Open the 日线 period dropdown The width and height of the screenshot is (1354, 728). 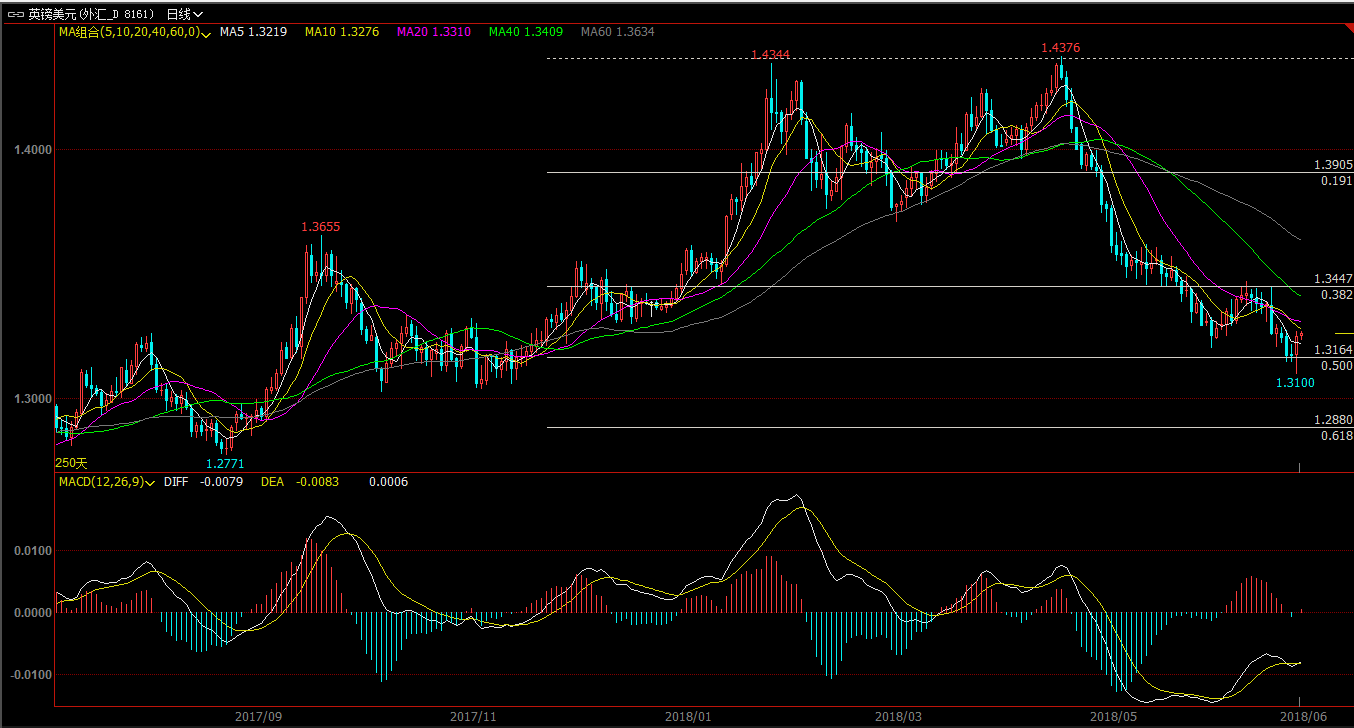(185, 14)
